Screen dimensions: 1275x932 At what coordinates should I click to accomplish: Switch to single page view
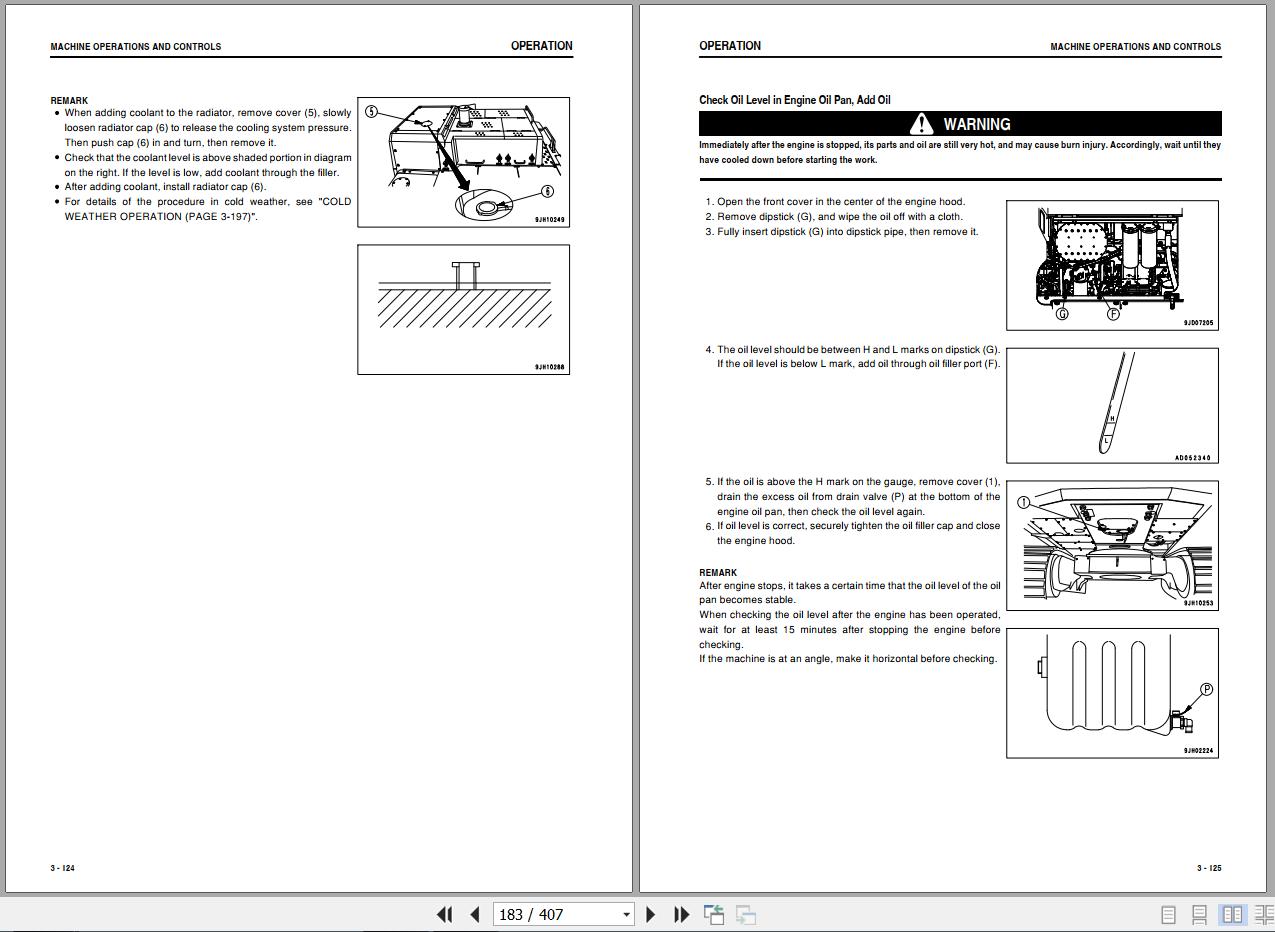pos(1168,914)
